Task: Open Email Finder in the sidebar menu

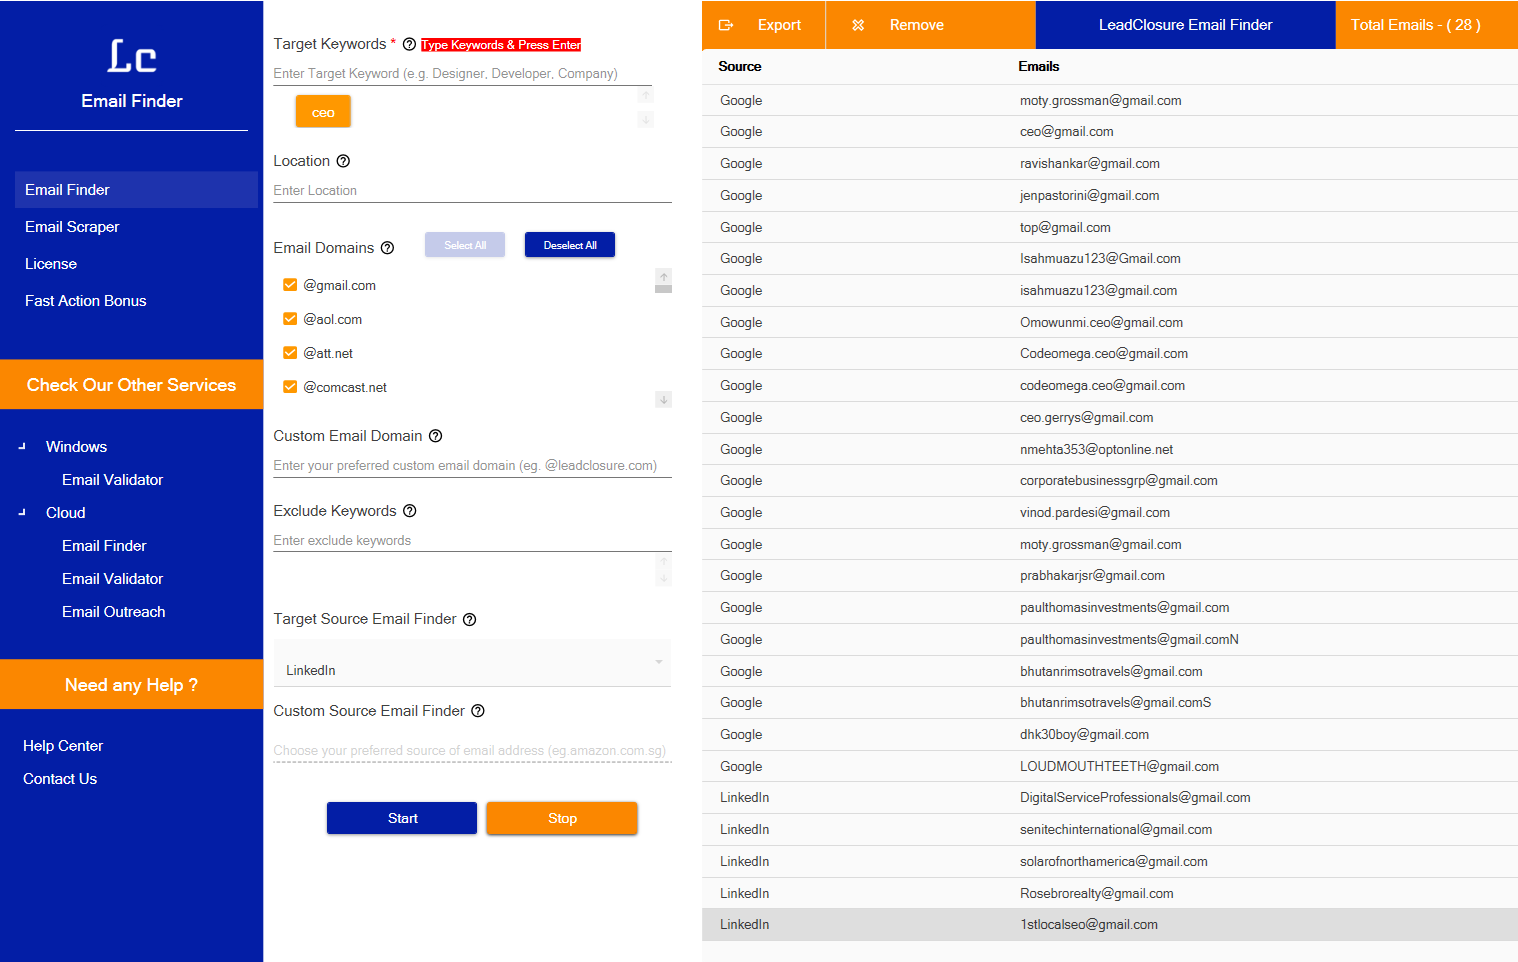Action: (136, 190)
